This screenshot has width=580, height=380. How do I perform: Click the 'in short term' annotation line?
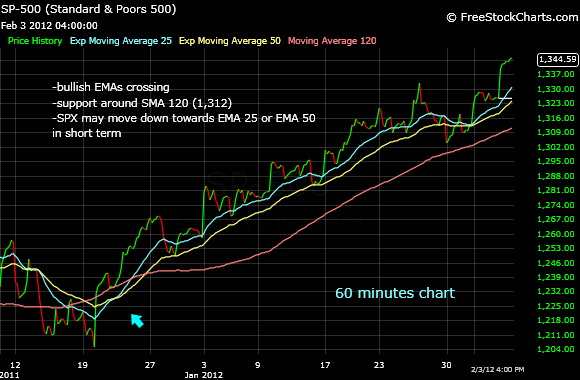point(87,133)
